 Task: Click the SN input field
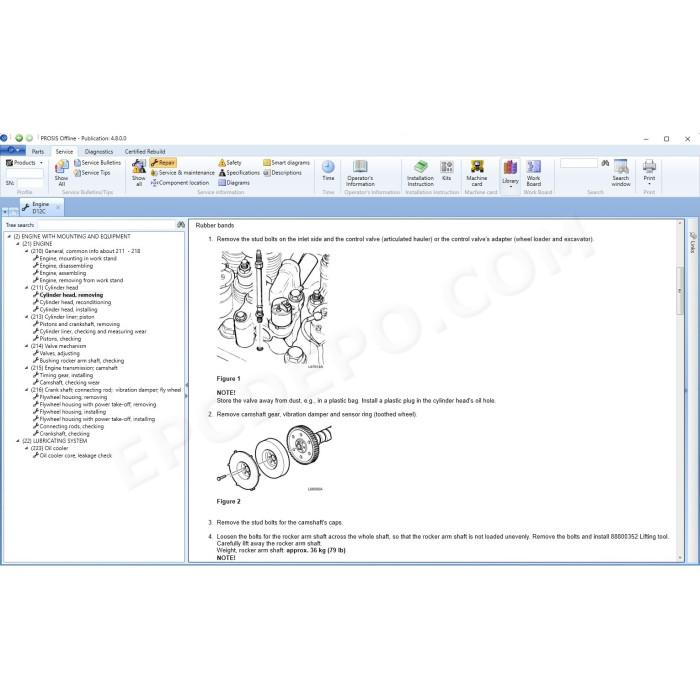pos(30,183)
